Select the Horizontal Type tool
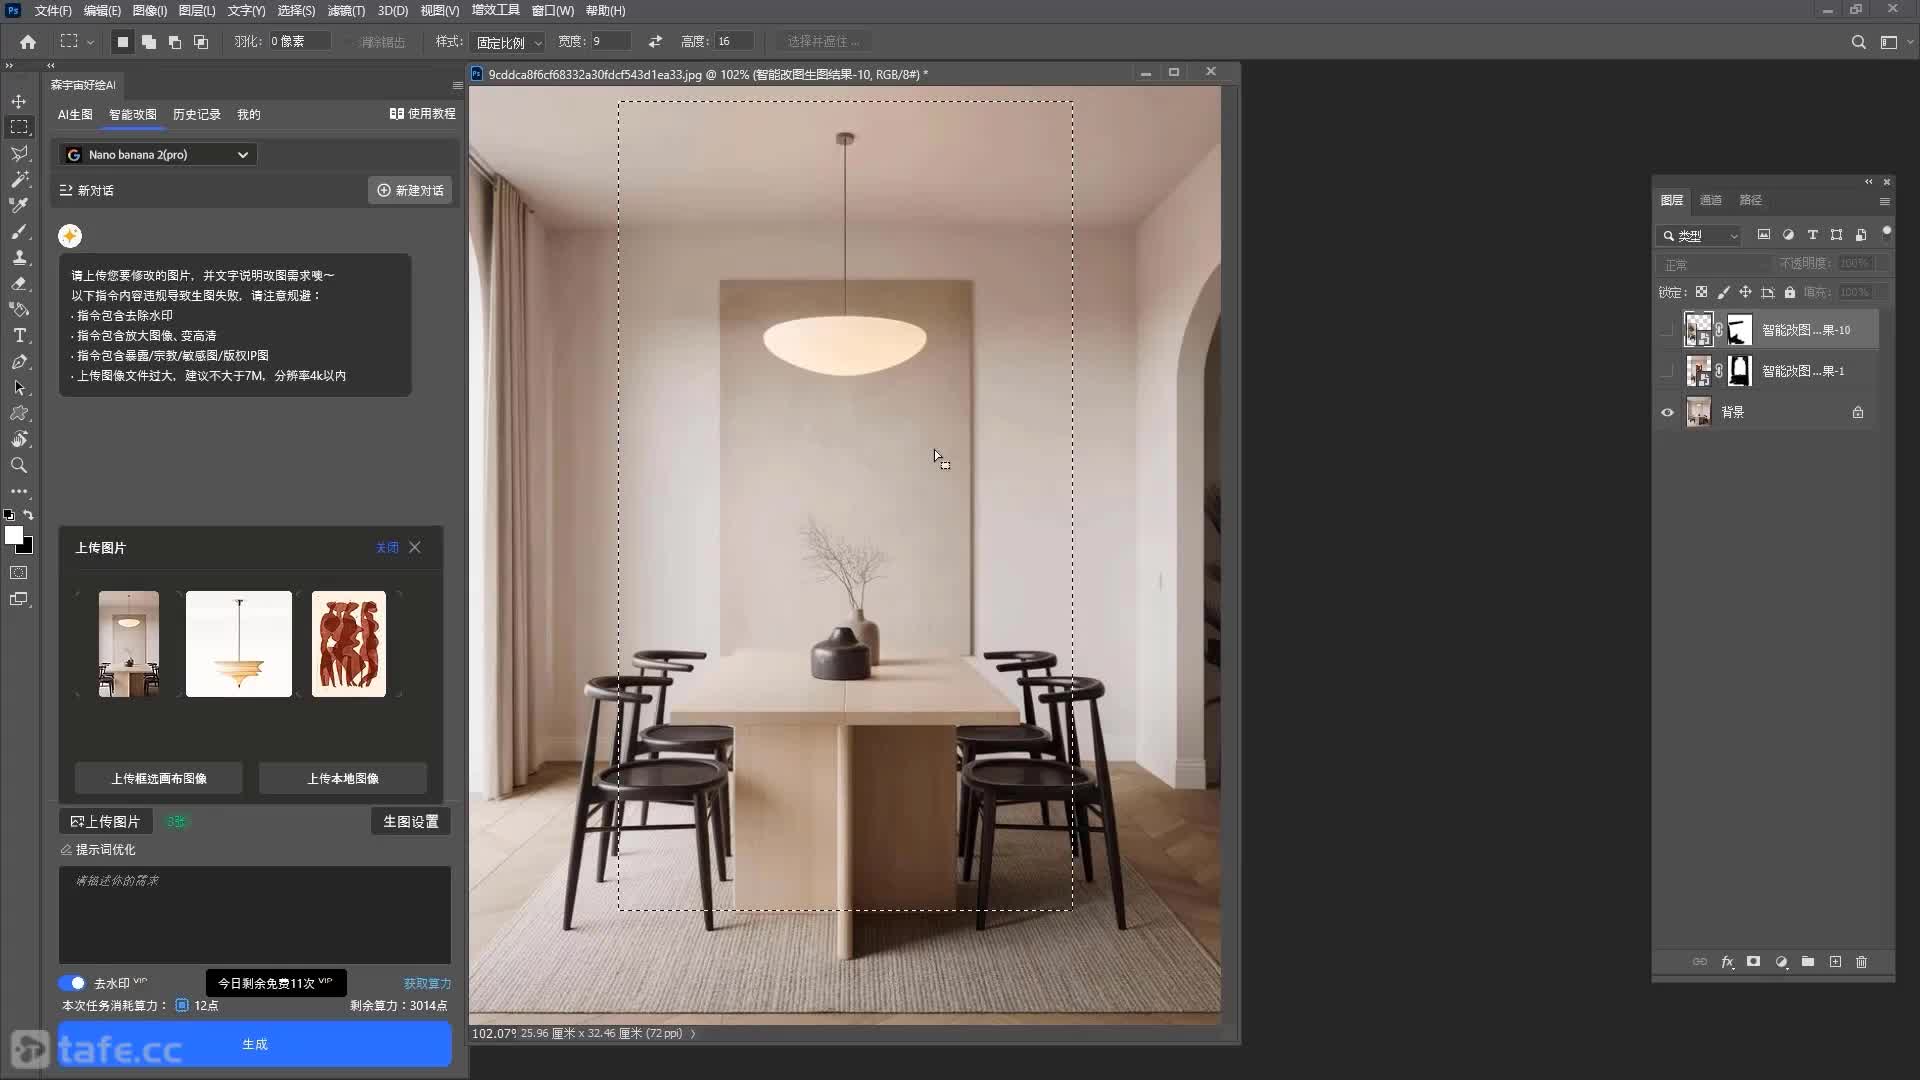The width and height of the screenshot is (1920, 1080). (19, 335)
